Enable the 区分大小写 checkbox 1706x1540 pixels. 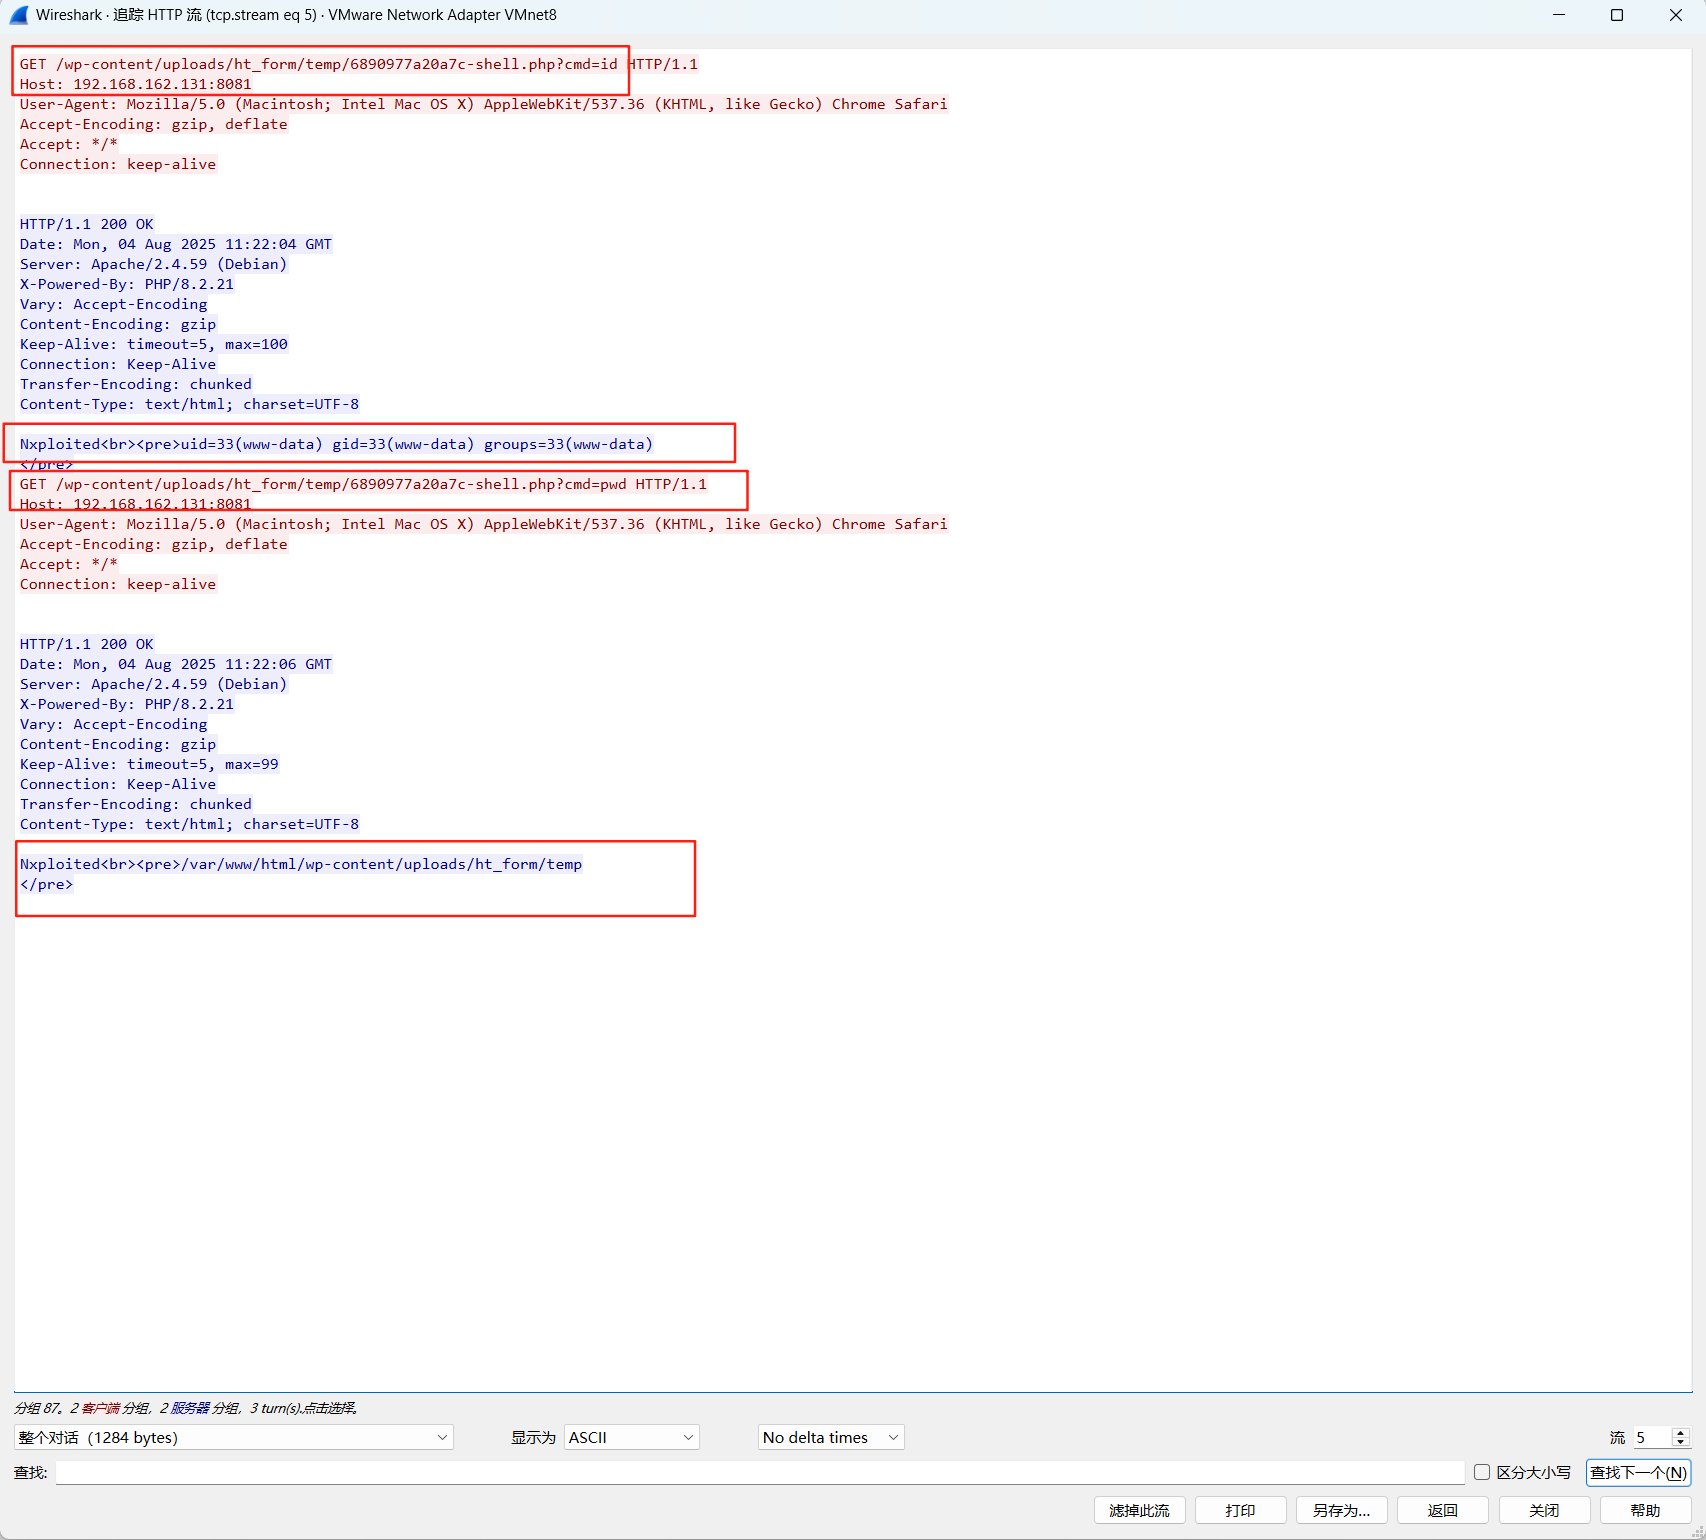(x=1482, y=1471)
